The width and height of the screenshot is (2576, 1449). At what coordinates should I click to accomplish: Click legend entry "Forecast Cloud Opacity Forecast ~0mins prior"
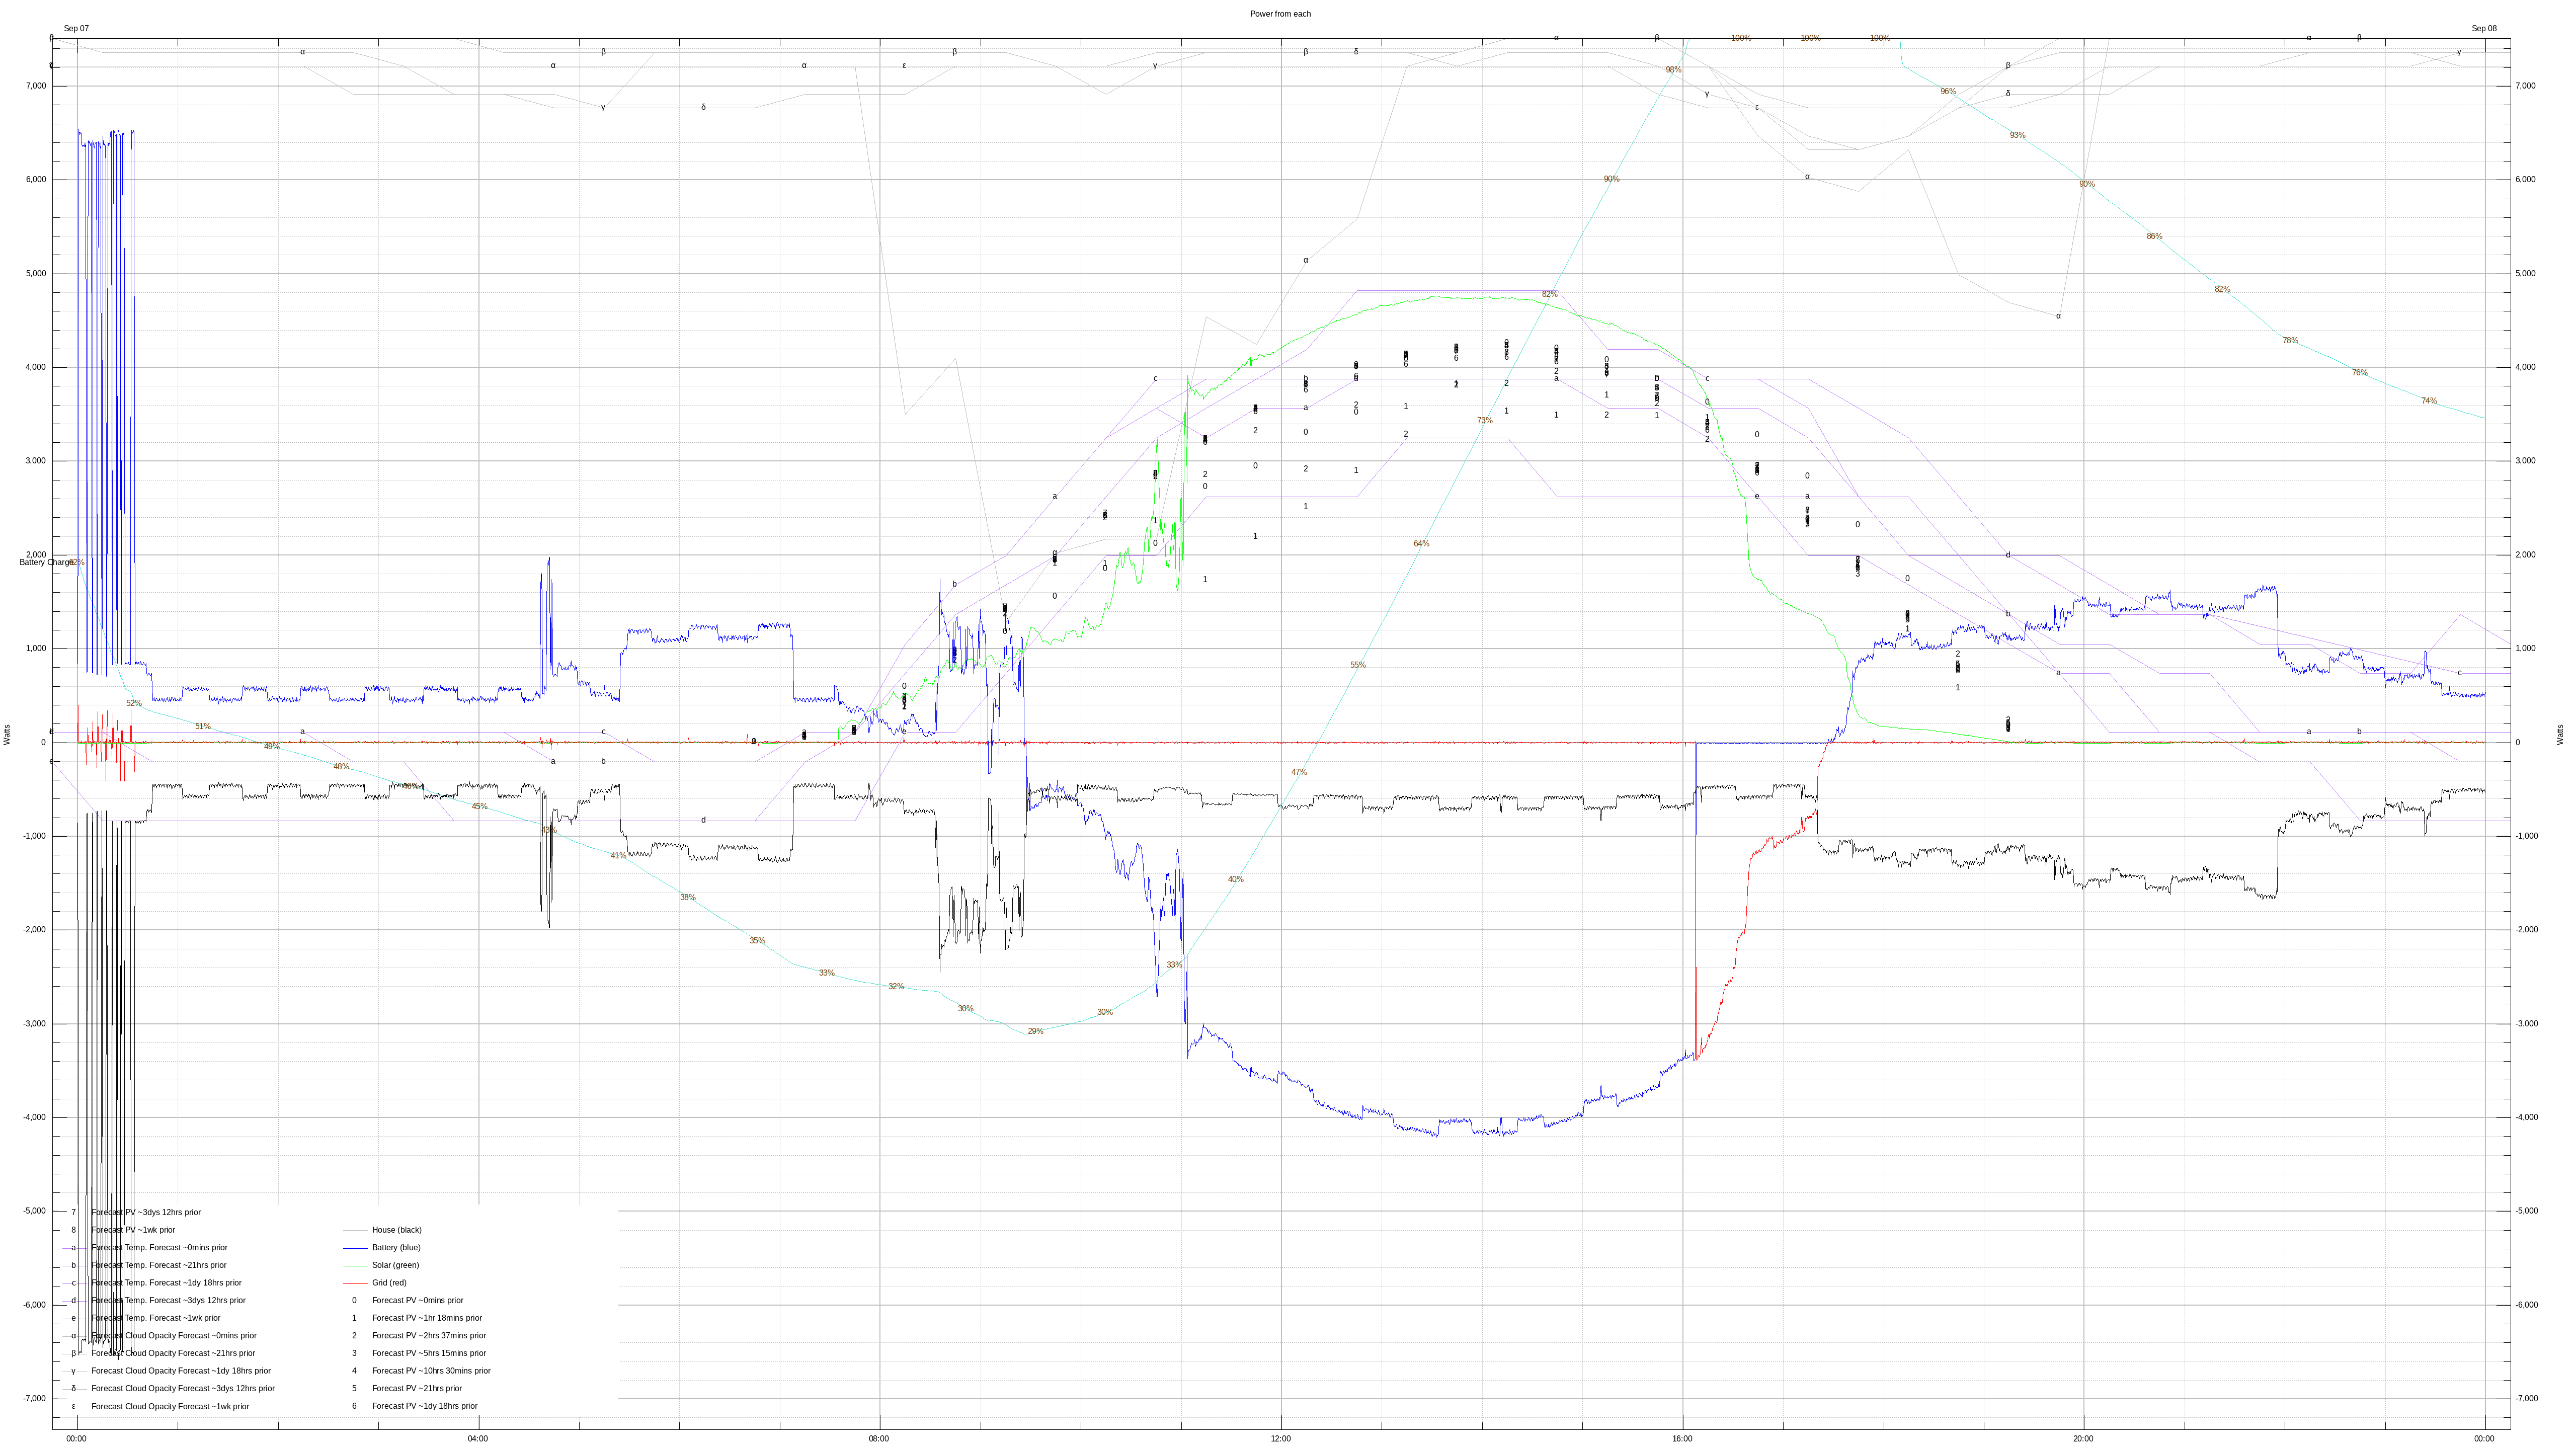[173, 1336]
